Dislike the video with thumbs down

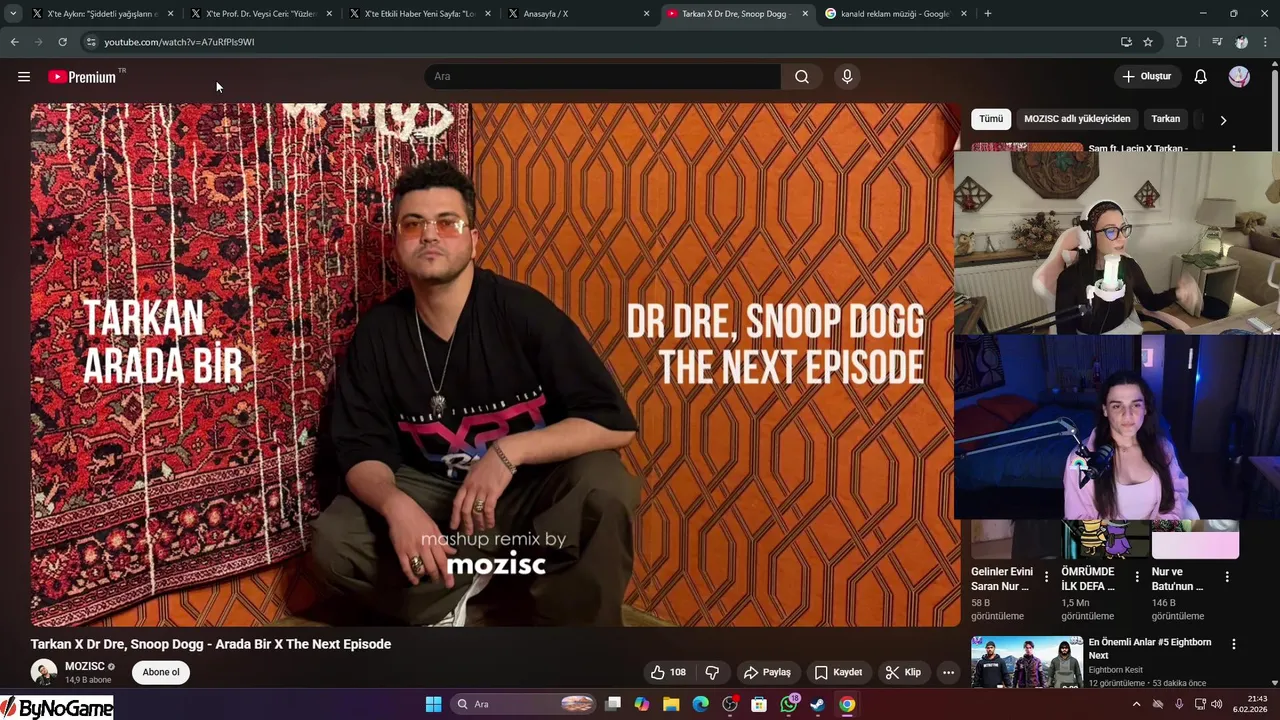click(712, 672)
